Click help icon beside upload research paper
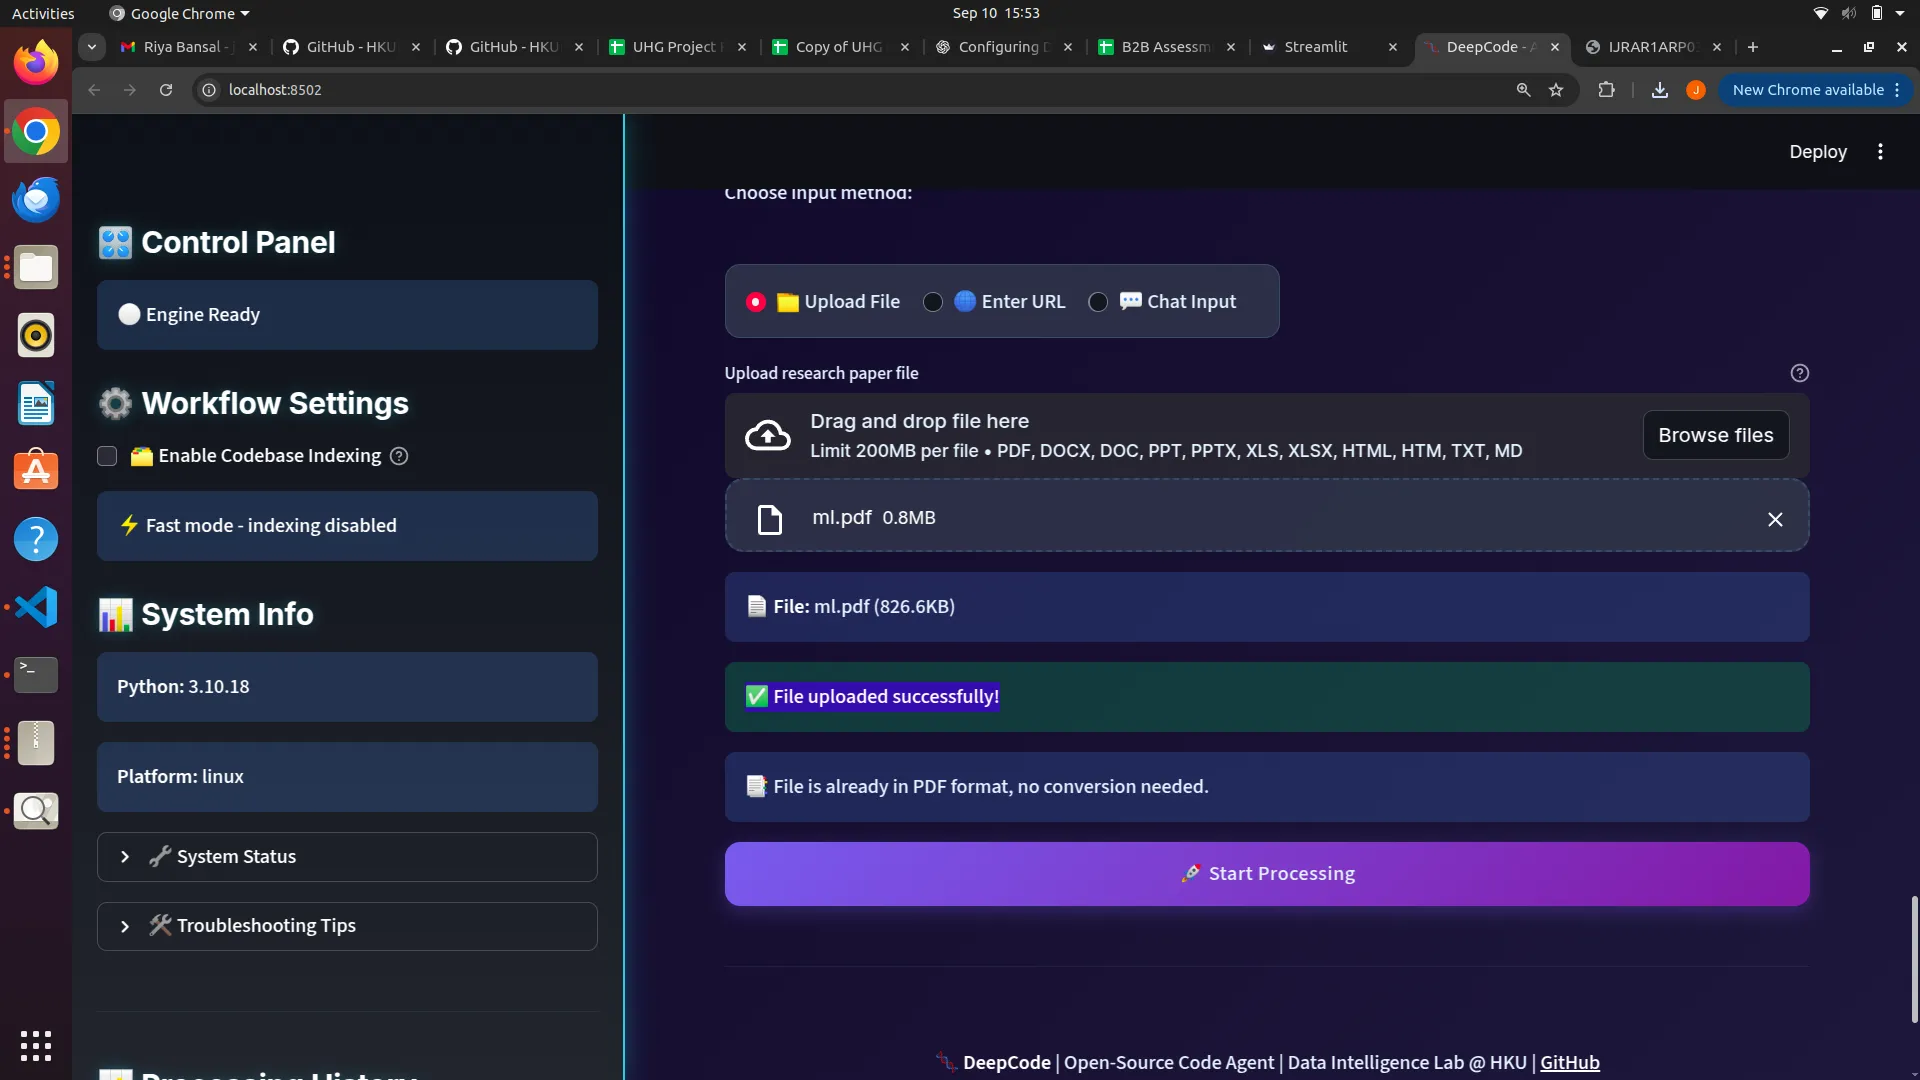The height and width of the screenshot is (1080, 1920). 1799,373
